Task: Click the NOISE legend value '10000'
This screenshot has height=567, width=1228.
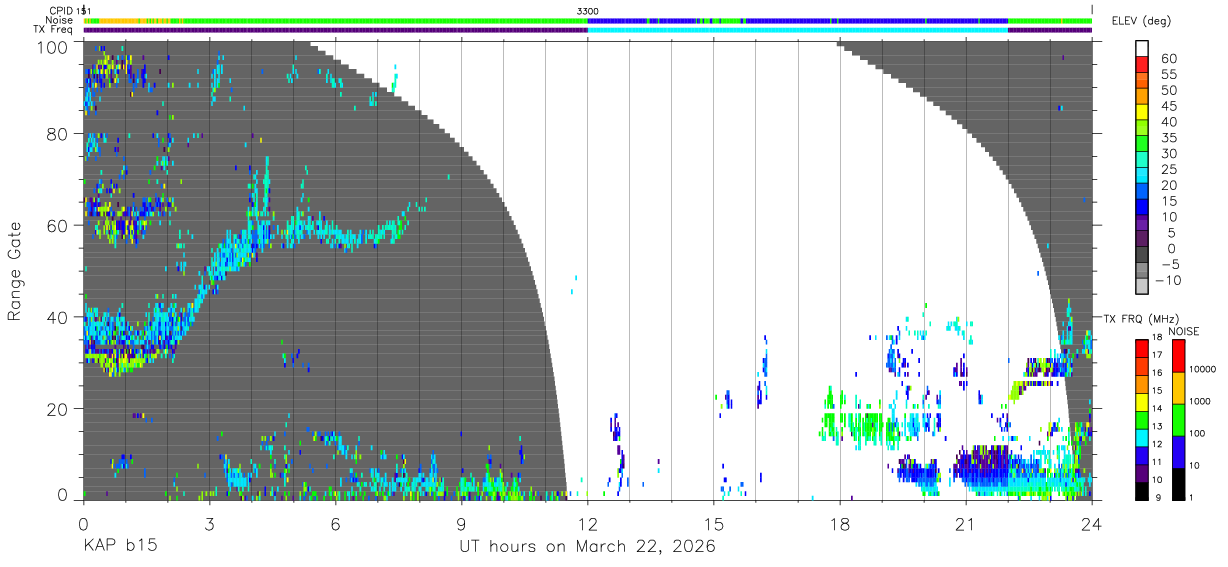Action: 1201,369
